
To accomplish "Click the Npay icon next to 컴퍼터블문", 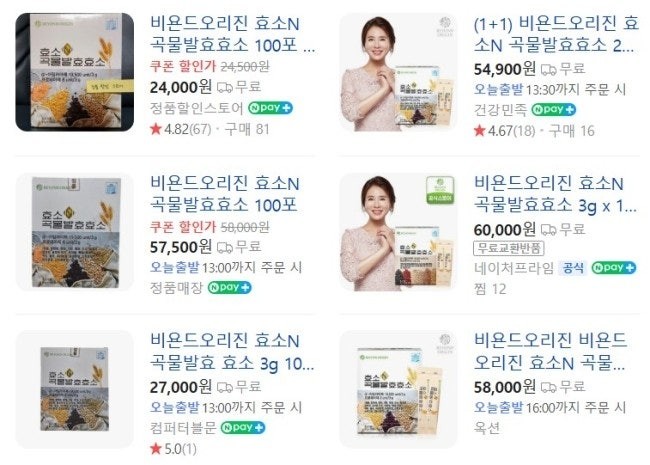I will pos(243,427).
